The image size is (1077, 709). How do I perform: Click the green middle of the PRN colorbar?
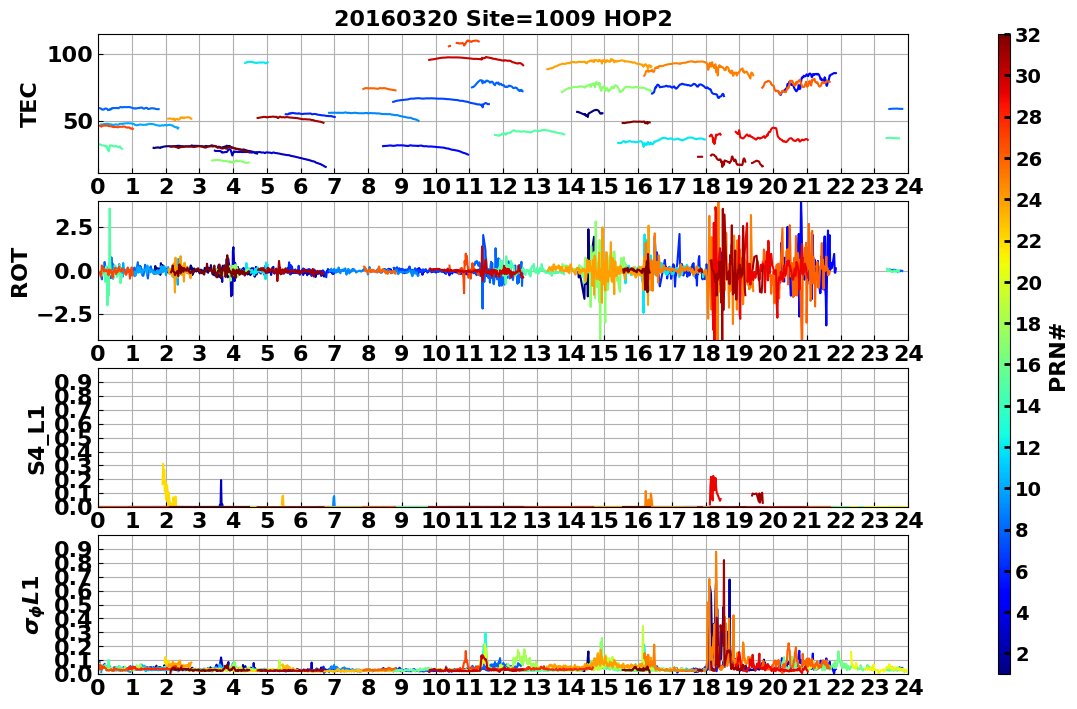(x=1004, y=354)
